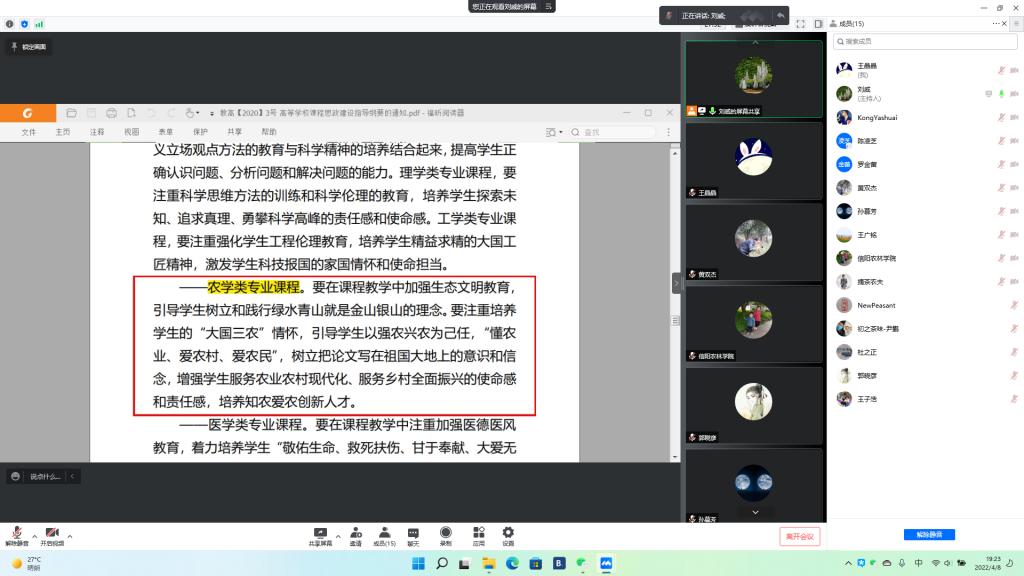Toggle 开启视频 camera in bottom toolbar

click(x=51, y=534)
